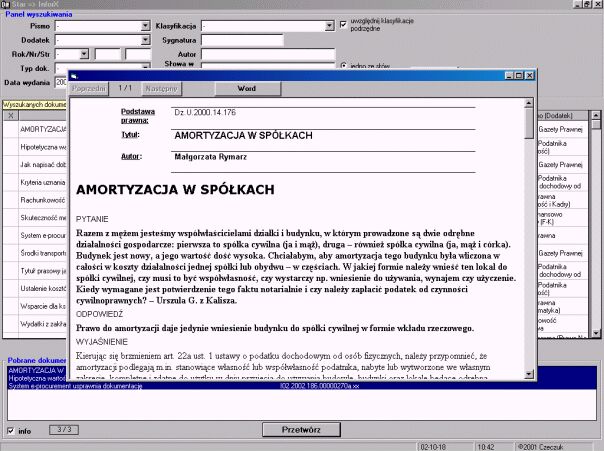This screenshot has height=451, width=604.
Task: Click the Data wydania date field
Action: 61,82
